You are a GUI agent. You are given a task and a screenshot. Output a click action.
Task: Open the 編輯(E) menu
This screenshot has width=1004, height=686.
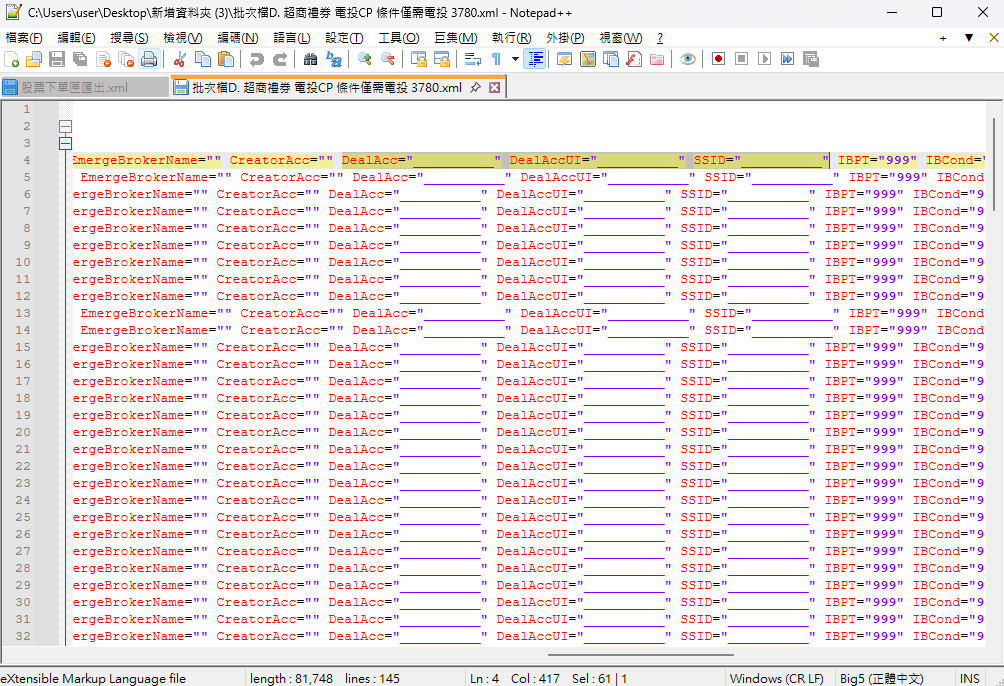(76, 38)
